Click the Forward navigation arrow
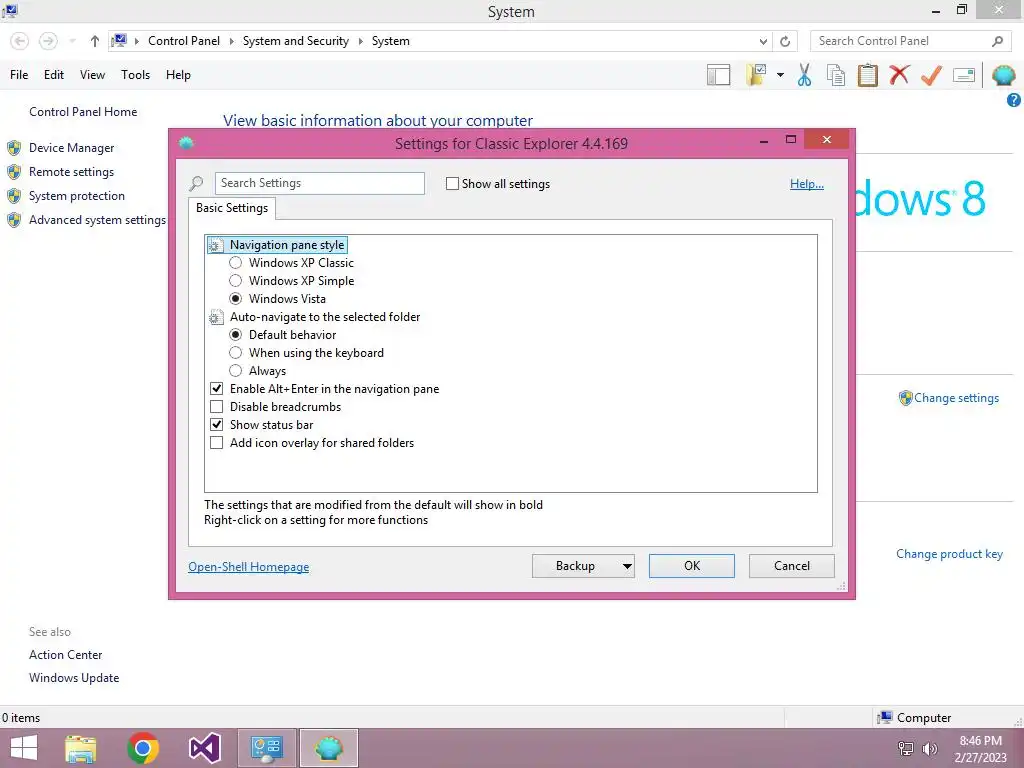 click(48, 41)
